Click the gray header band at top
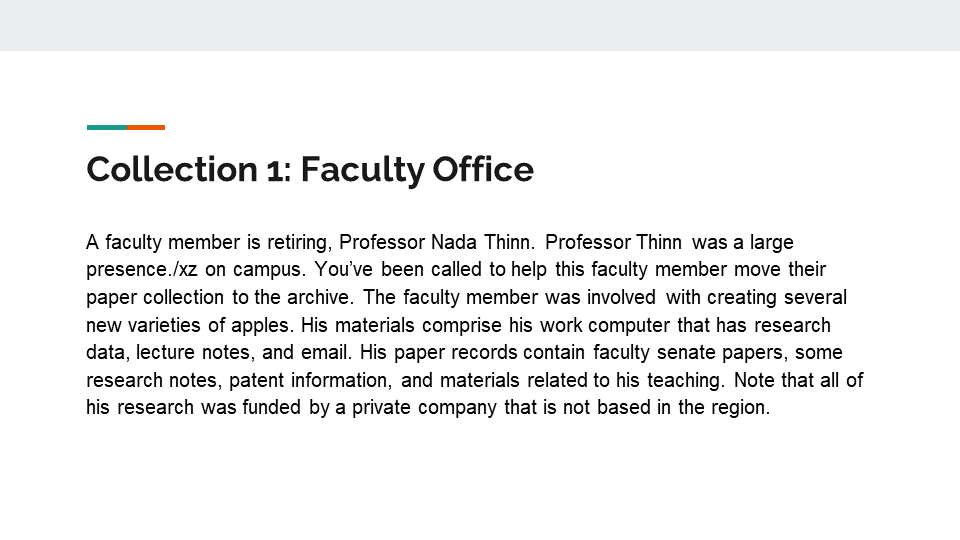 click(480, 25)
